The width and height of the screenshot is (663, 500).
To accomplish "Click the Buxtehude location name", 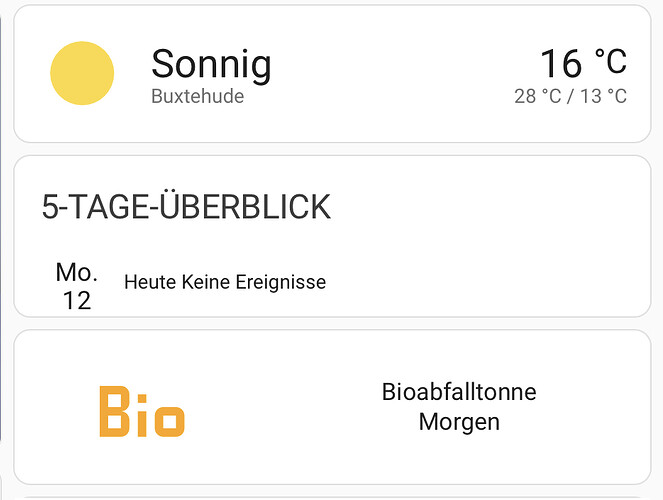I will coord(197,97).
